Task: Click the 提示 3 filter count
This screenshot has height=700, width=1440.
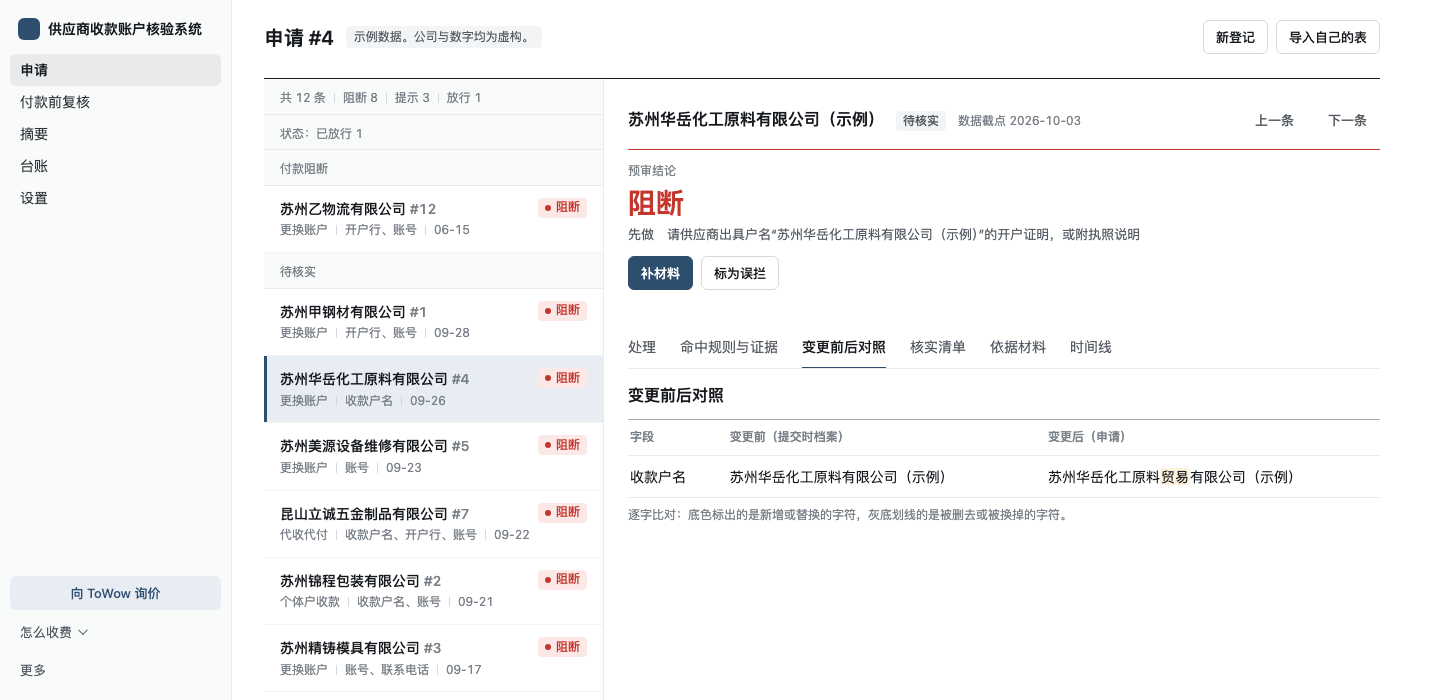Action: click(412, 98)
